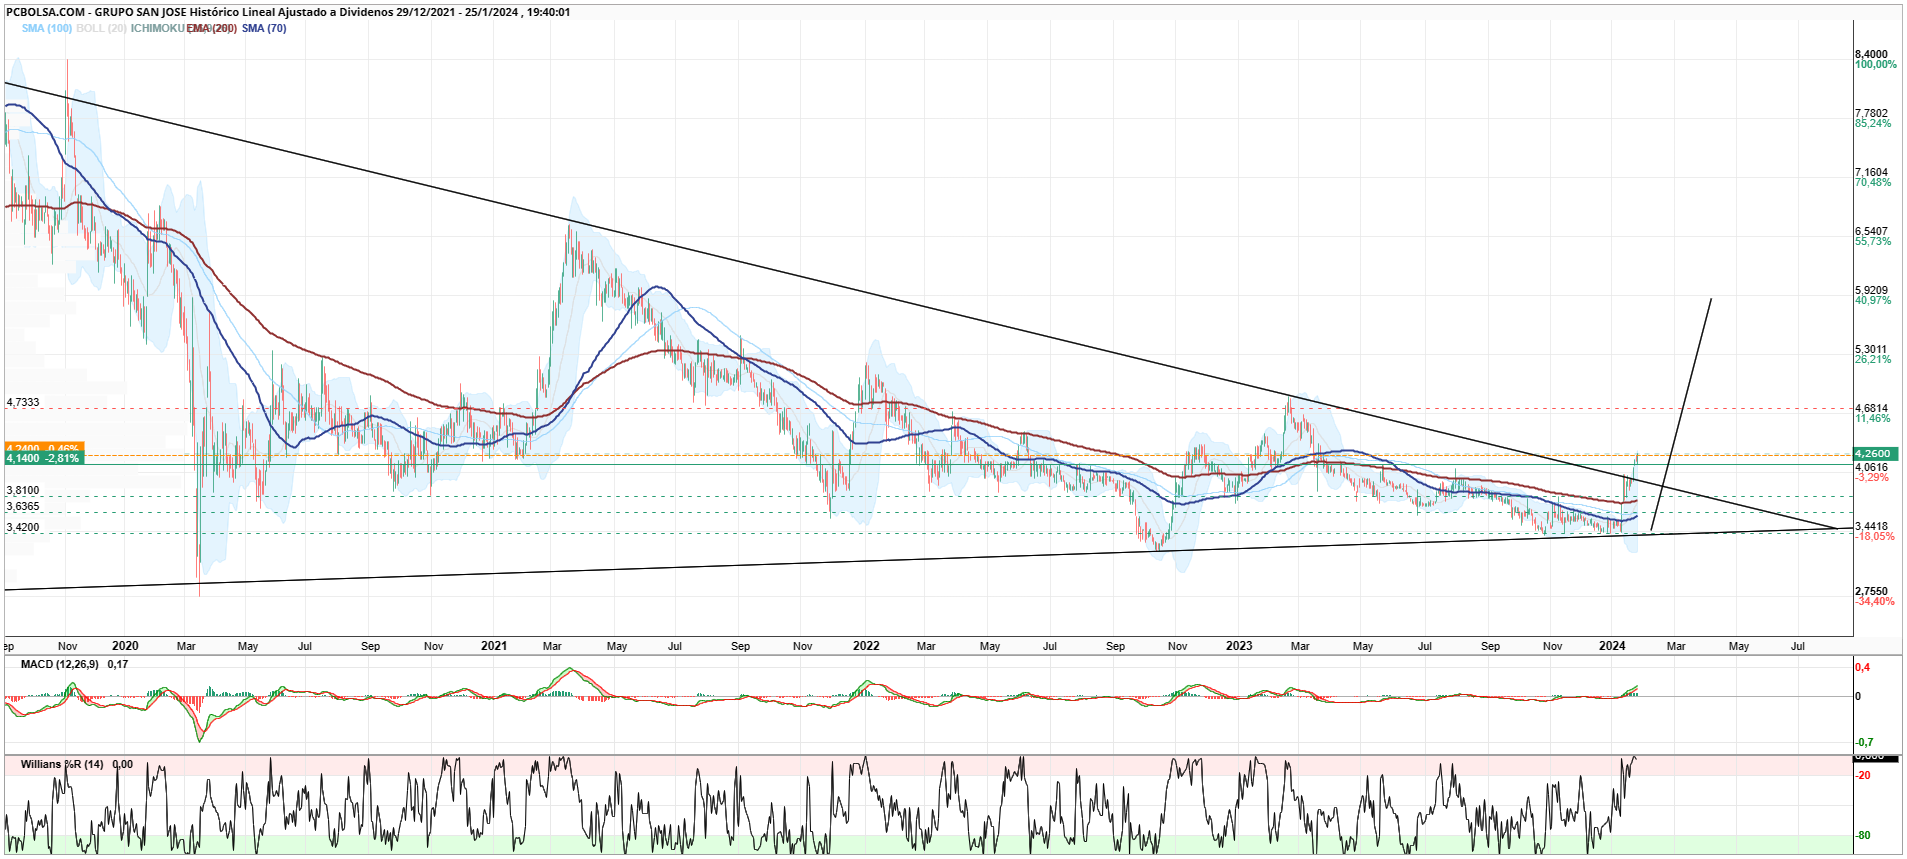Click the '70,48%' percentage label
Image resolution: width=1907 pixels, height=859 pixels.
point(1873,183)
